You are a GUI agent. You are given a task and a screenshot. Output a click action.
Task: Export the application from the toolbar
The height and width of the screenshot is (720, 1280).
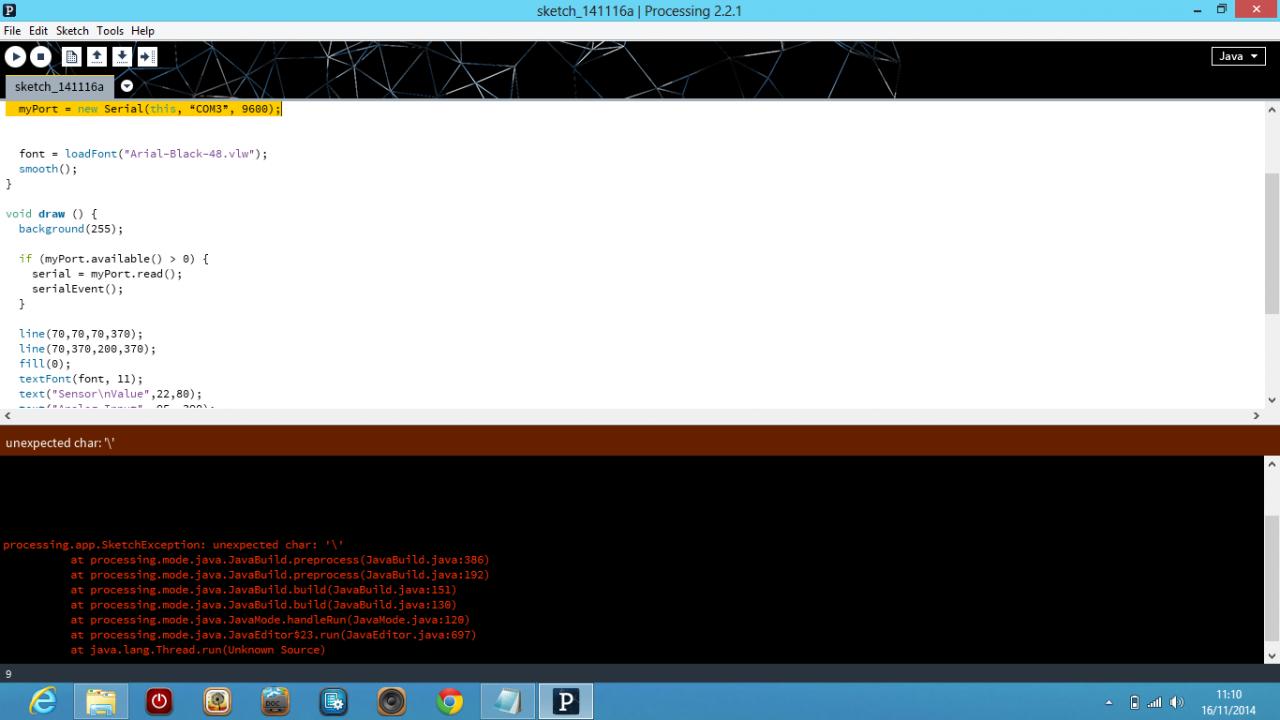147,57
